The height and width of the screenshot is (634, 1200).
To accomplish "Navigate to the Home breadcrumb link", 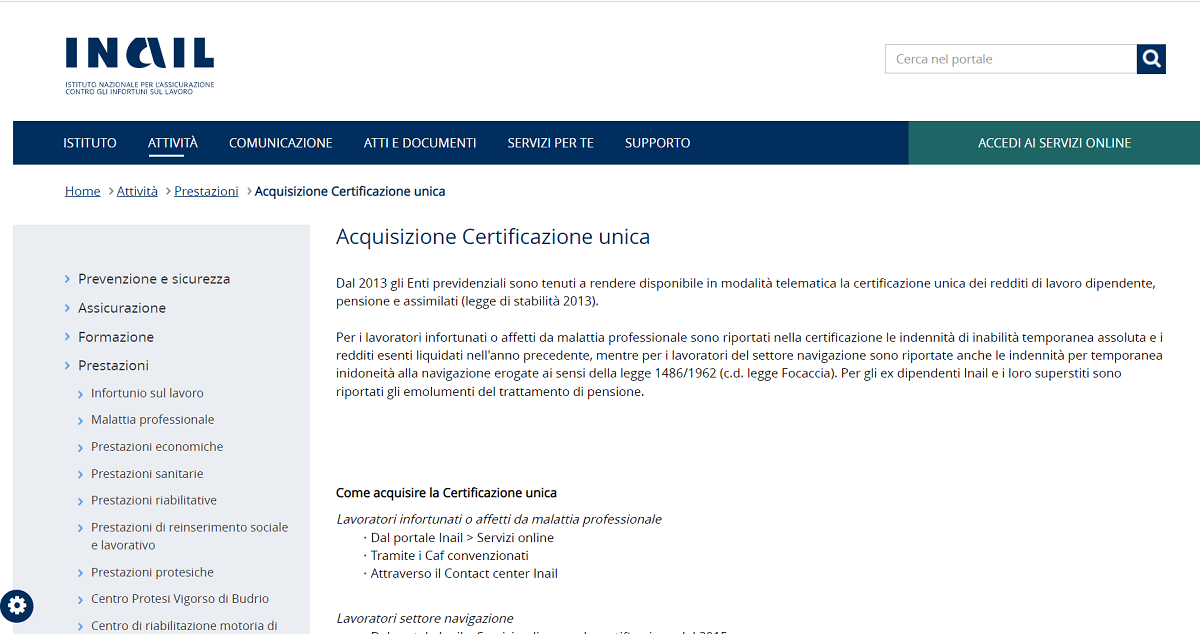I will 82,190.
